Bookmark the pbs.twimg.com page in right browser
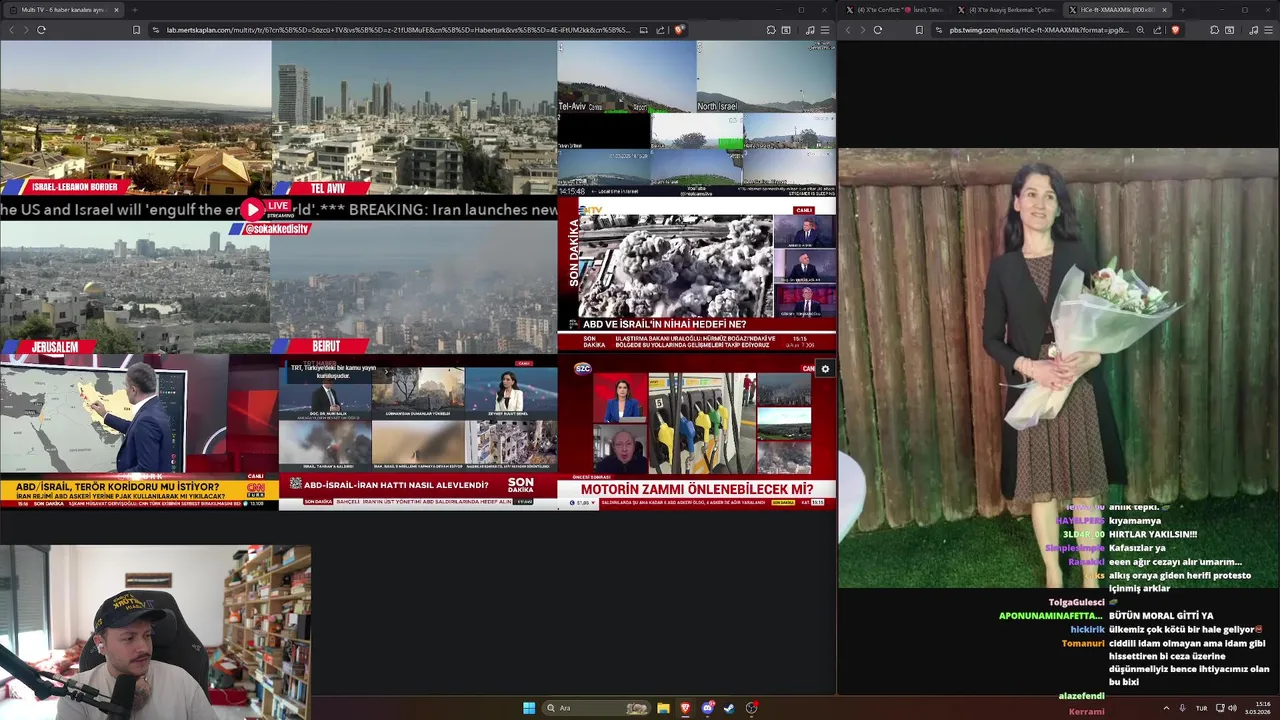Viewport: 1280px width, 720px height. point(919,30)
